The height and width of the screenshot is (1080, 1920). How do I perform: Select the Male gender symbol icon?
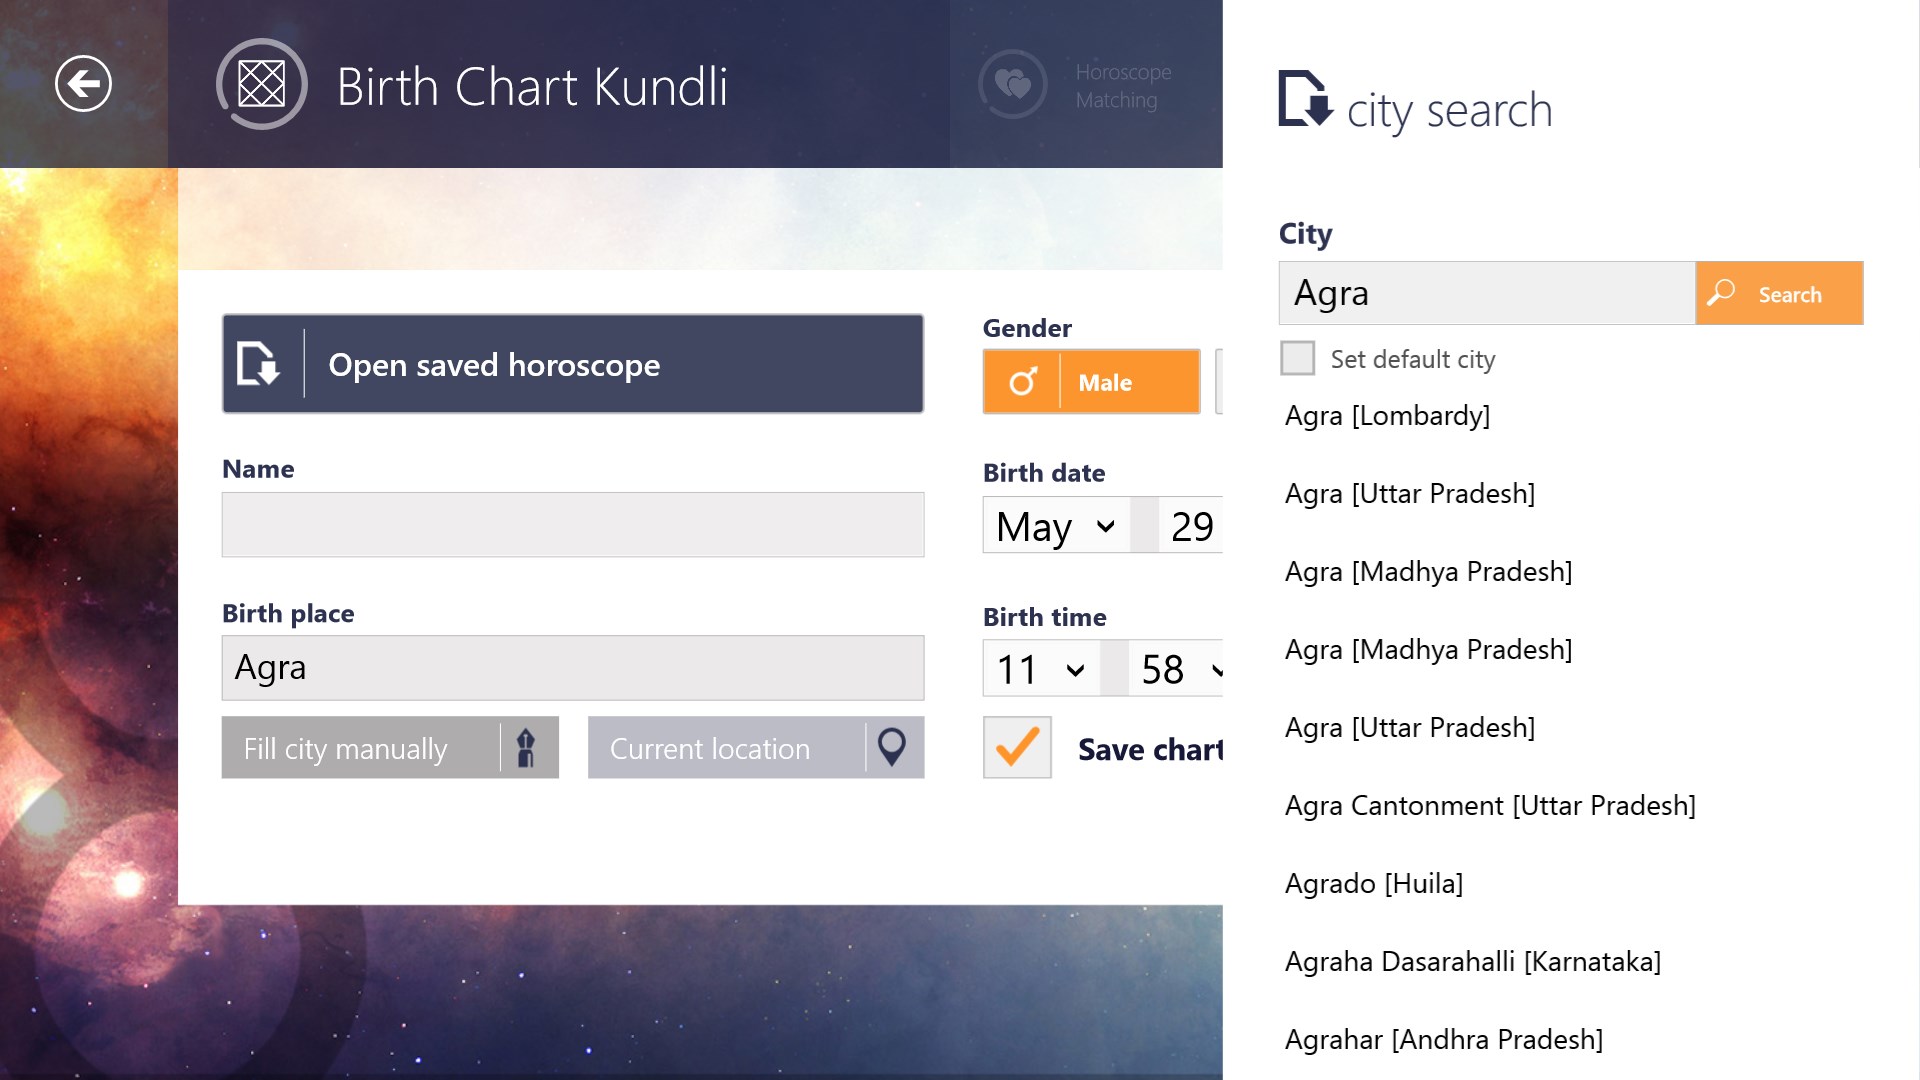point(1022,382)
